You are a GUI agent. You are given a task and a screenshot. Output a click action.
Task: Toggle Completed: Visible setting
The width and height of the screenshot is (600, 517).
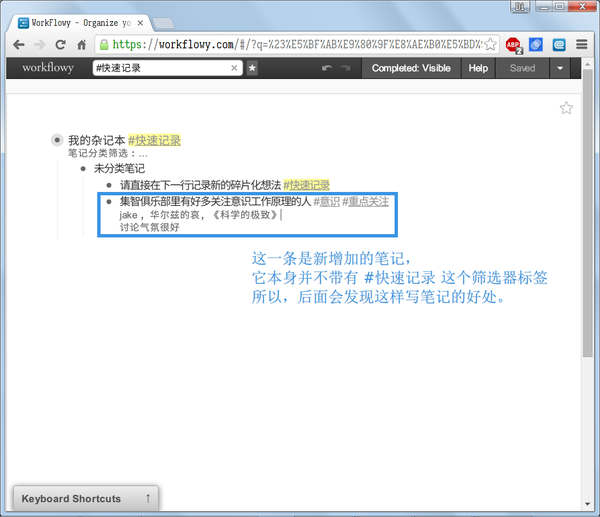(x=411, y=68)
